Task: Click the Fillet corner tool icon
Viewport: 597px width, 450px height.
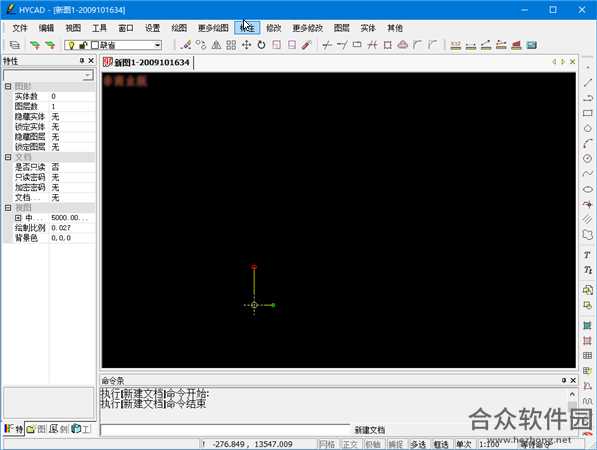Action: (x=418, y=45)
